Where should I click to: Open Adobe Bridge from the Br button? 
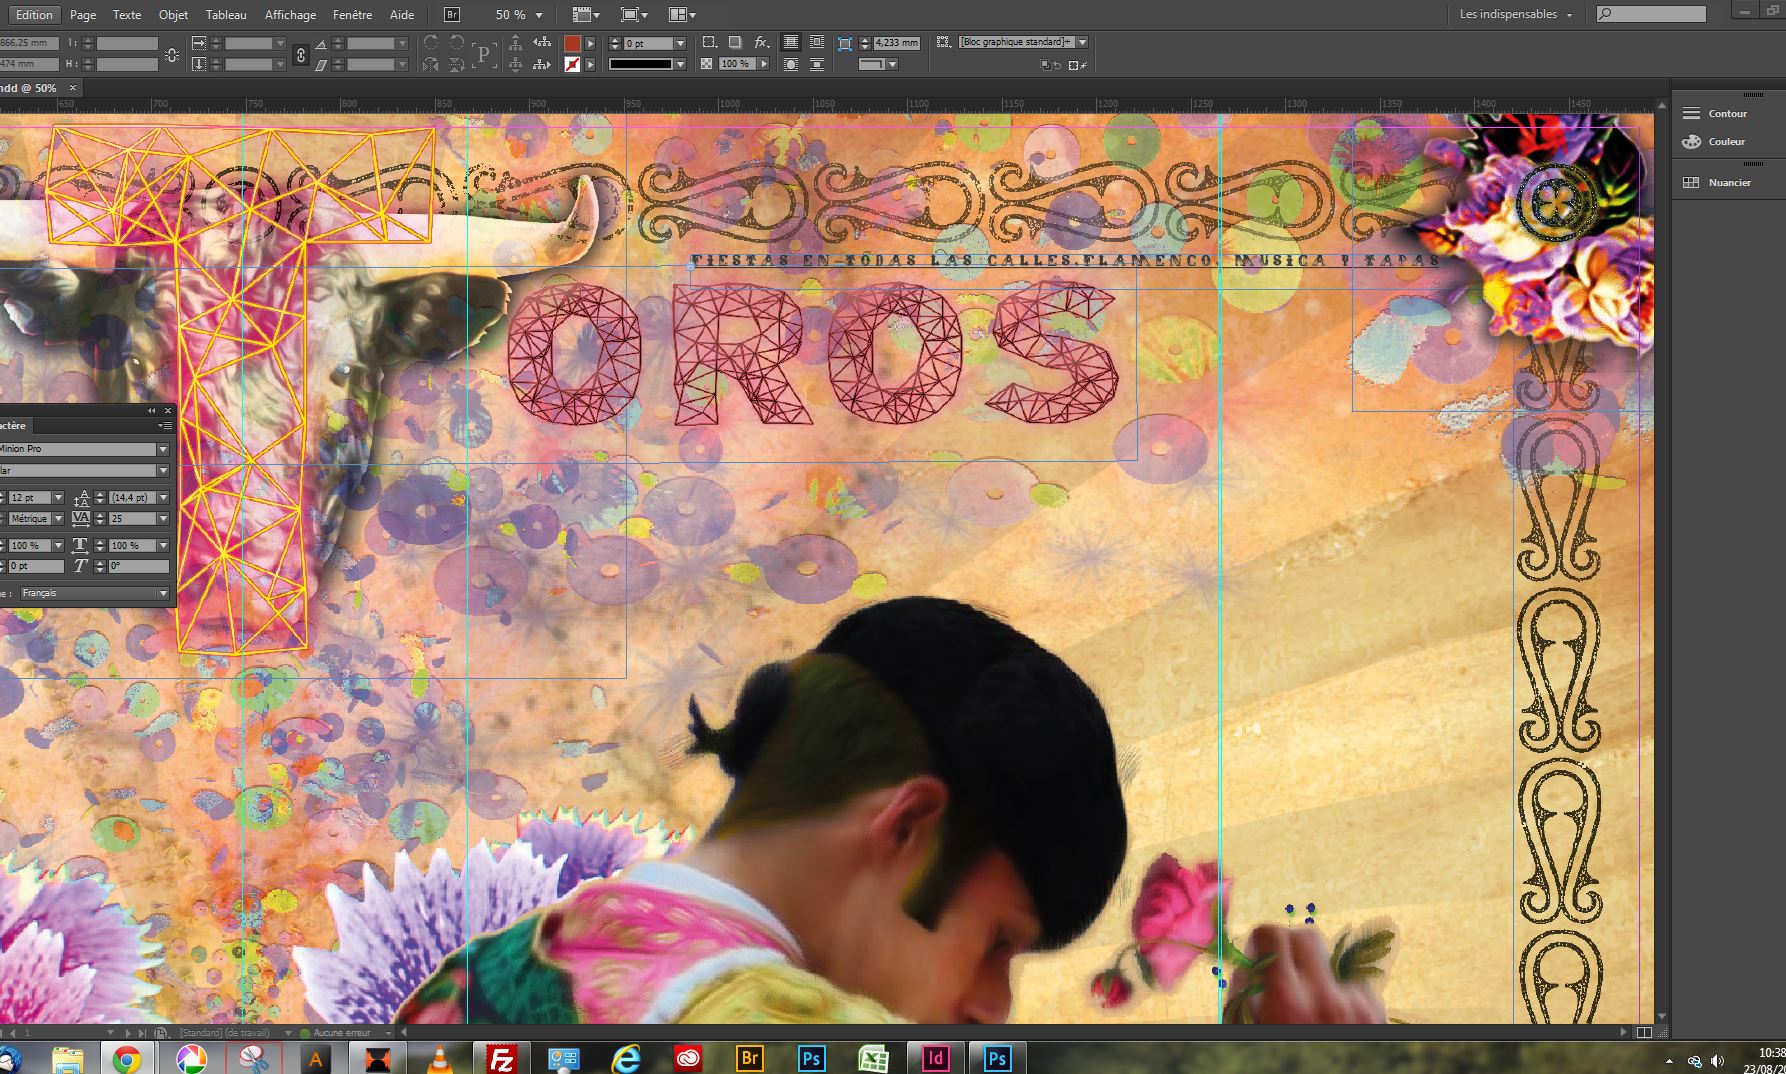click(x=452, y=15)
